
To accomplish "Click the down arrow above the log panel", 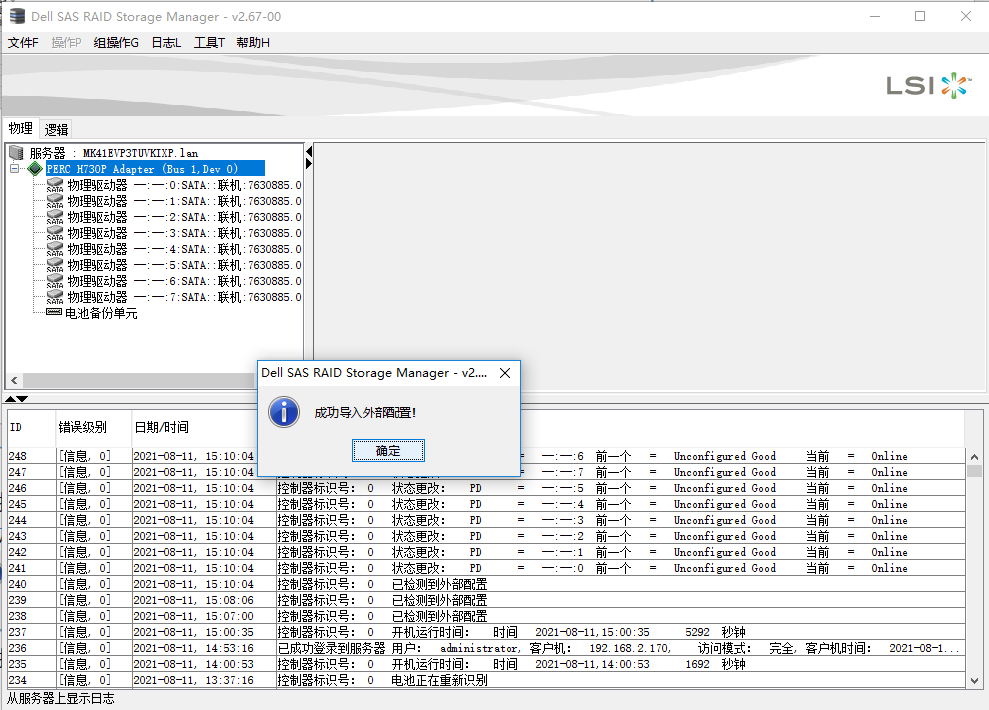I will point(22,399).
